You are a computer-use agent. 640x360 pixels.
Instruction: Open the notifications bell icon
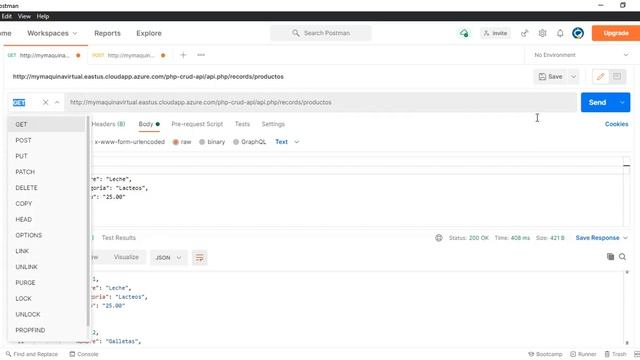point(560,33)
